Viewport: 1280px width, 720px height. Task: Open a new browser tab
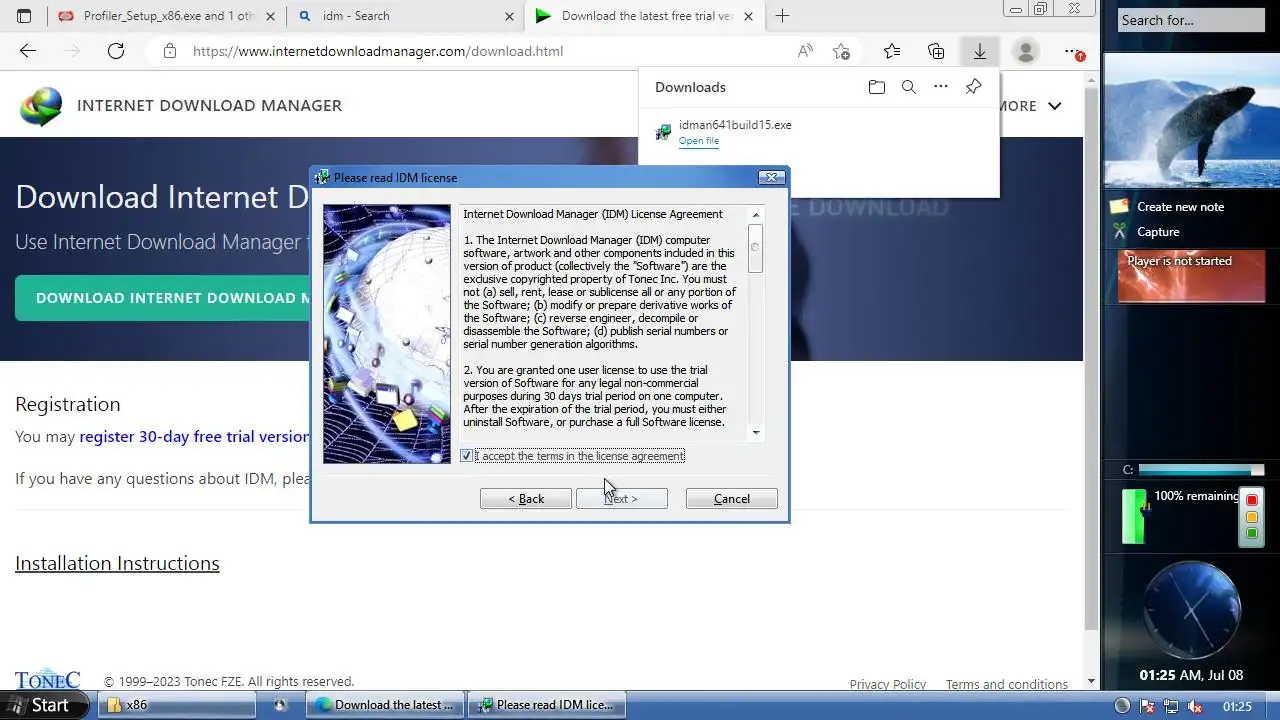[782, 16]
